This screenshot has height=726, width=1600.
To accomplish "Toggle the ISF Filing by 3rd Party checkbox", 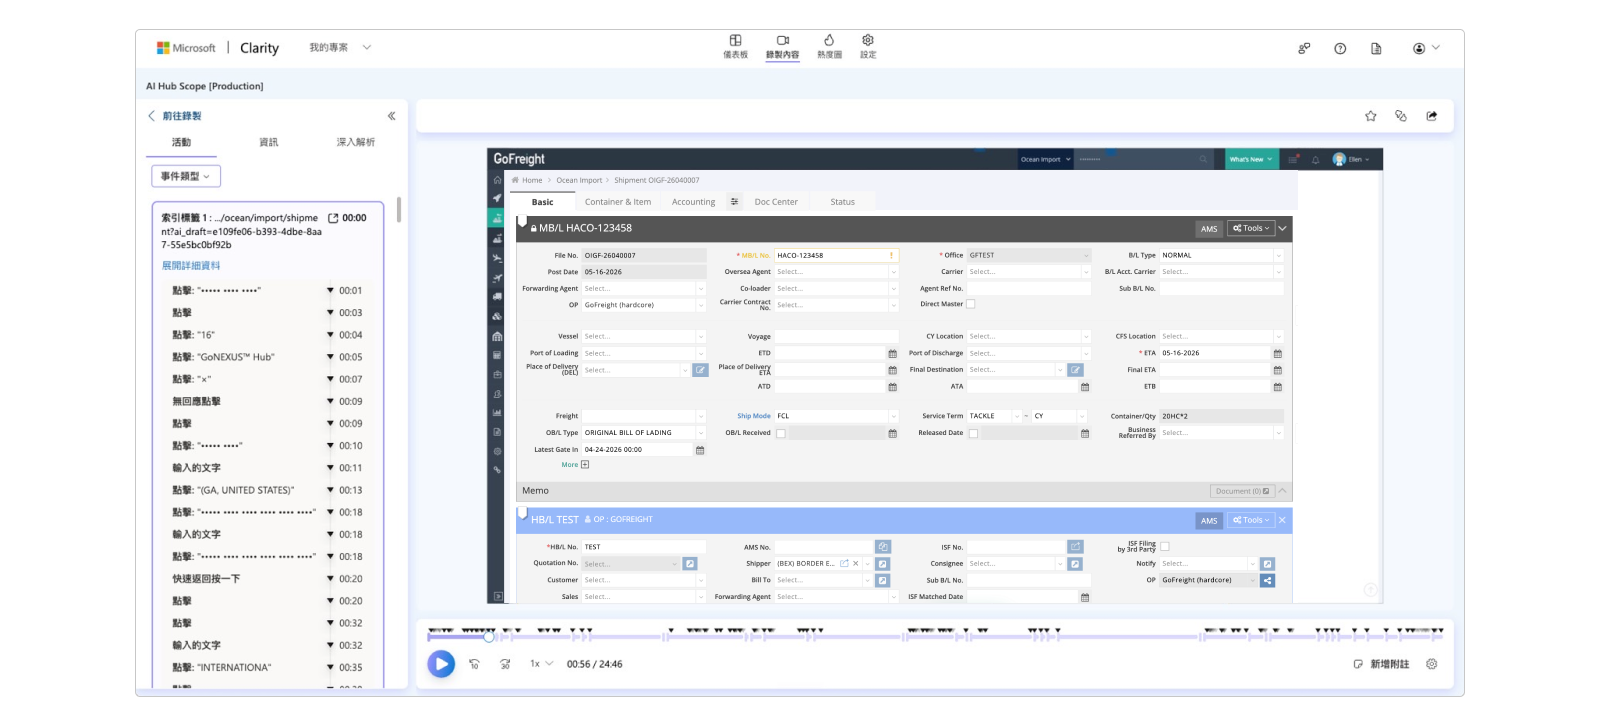I will tap(1164, 546).
